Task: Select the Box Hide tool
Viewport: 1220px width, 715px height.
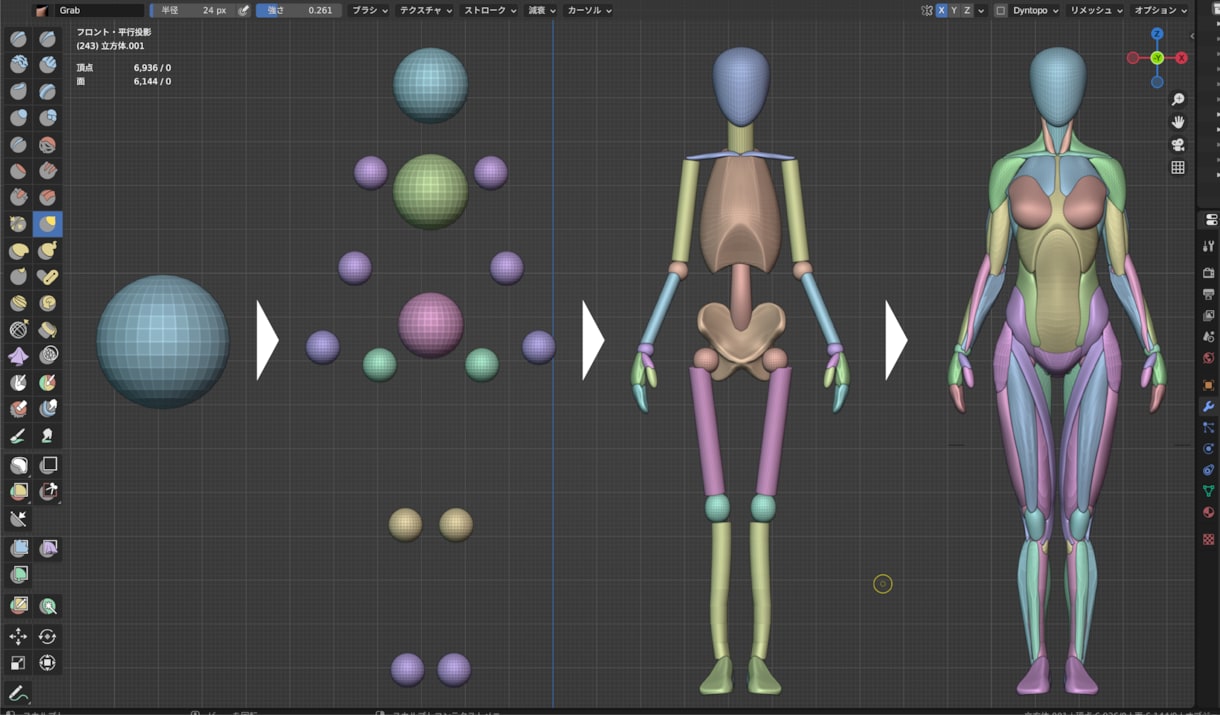Action: pyautogui.click(x=48, y=465)
